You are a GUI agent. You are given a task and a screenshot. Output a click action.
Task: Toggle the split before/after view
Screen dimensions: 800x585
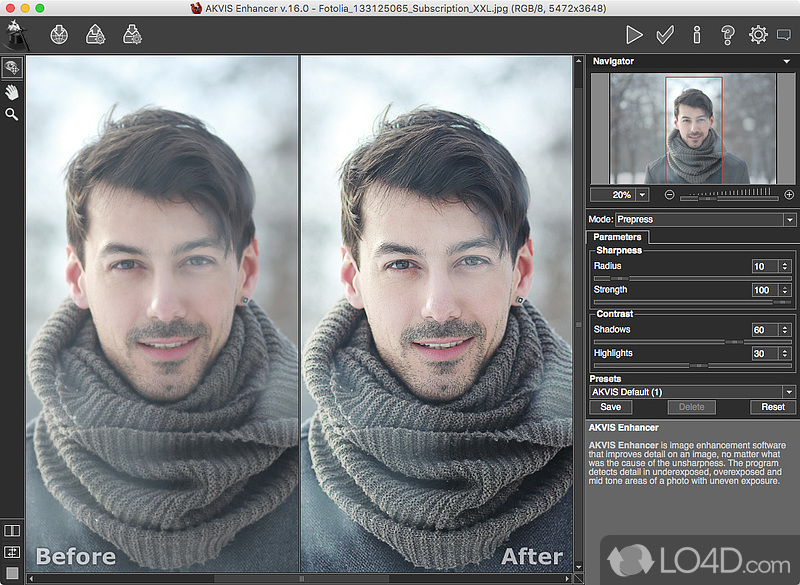coord(13,529)
